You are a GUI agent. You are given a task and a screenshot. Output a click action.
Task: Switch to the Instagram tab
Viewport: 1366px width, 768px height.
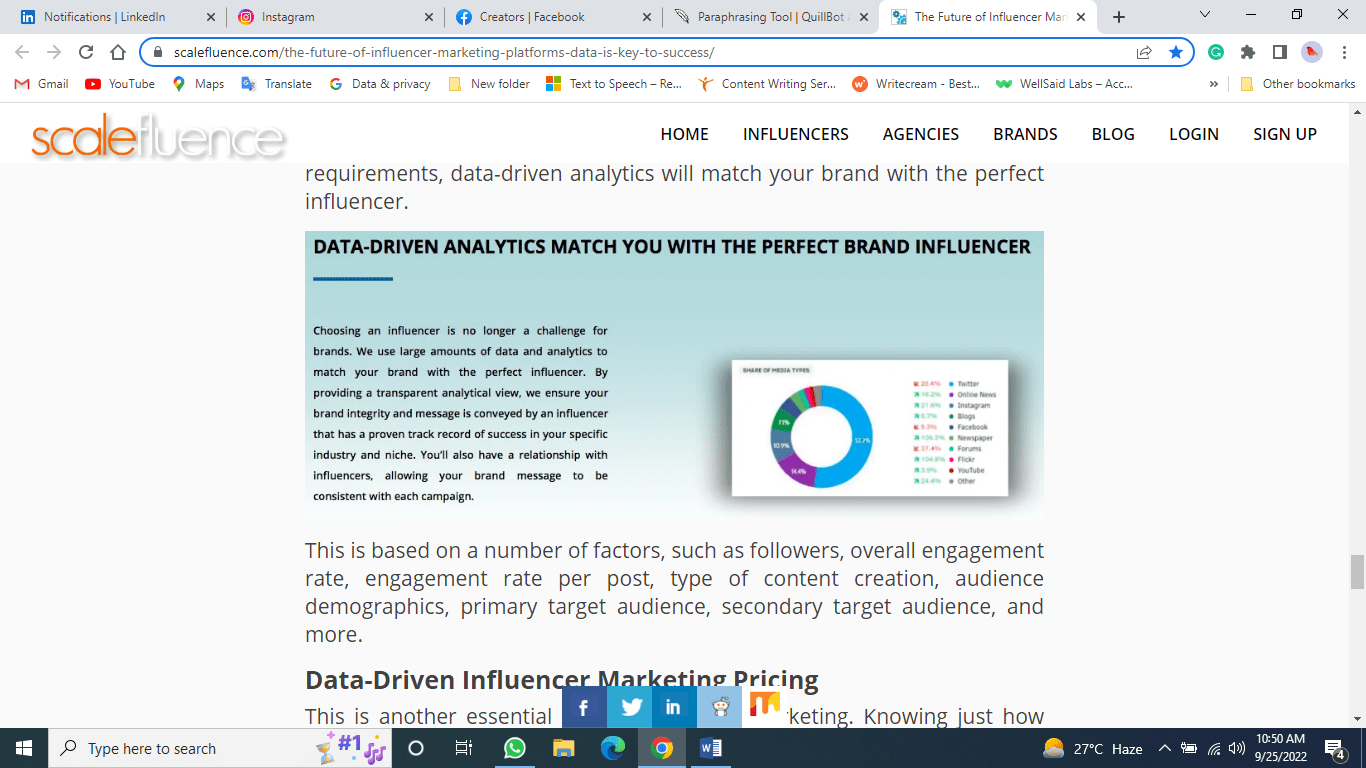tap(335, 17)
